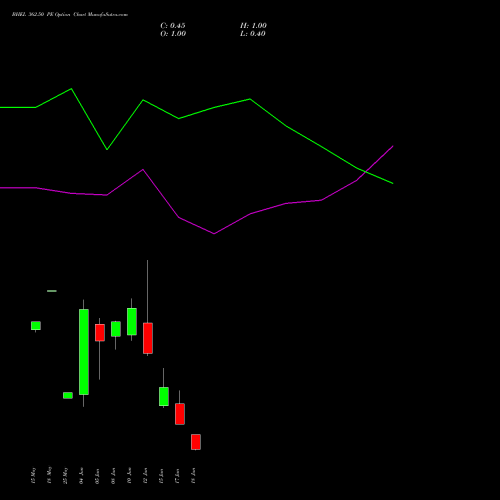Screen dimensions: 500x500
Task: Click the open value O: 1.00
Action: click(173, 34)
